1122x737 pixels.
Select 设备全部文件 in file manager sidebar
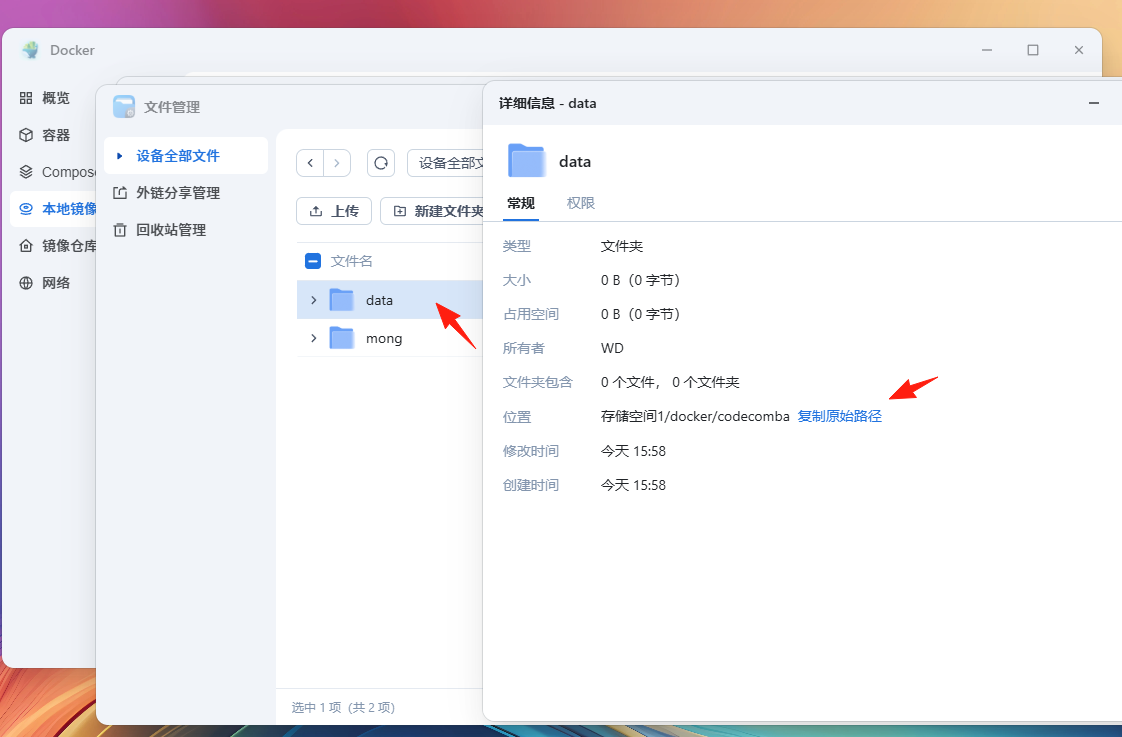[x=185, y=156]
